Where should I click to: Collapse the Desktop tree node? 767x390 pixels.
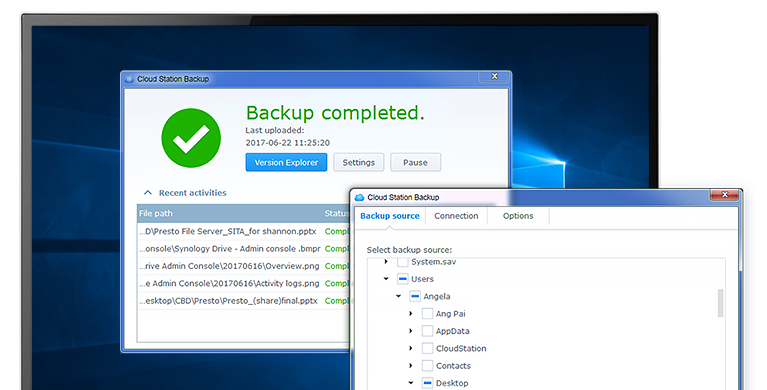pyautogui.click(x=411, y=383)
